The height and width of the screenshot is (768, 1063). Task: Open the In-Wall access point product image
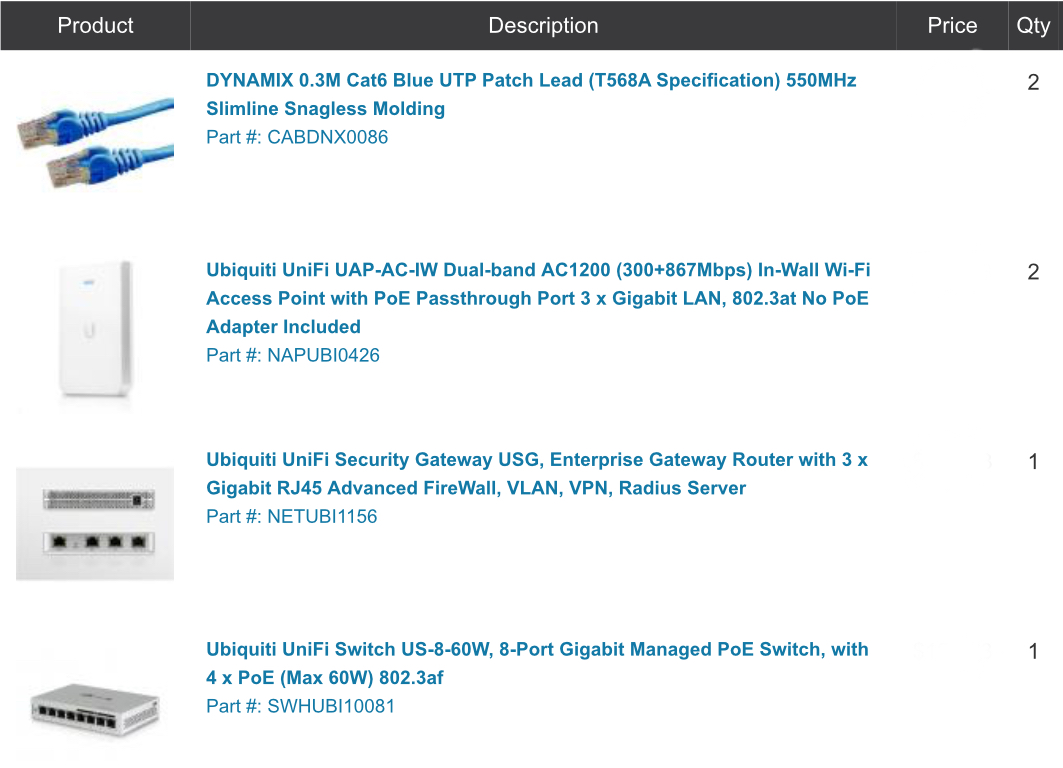click(x=95, y=332)
